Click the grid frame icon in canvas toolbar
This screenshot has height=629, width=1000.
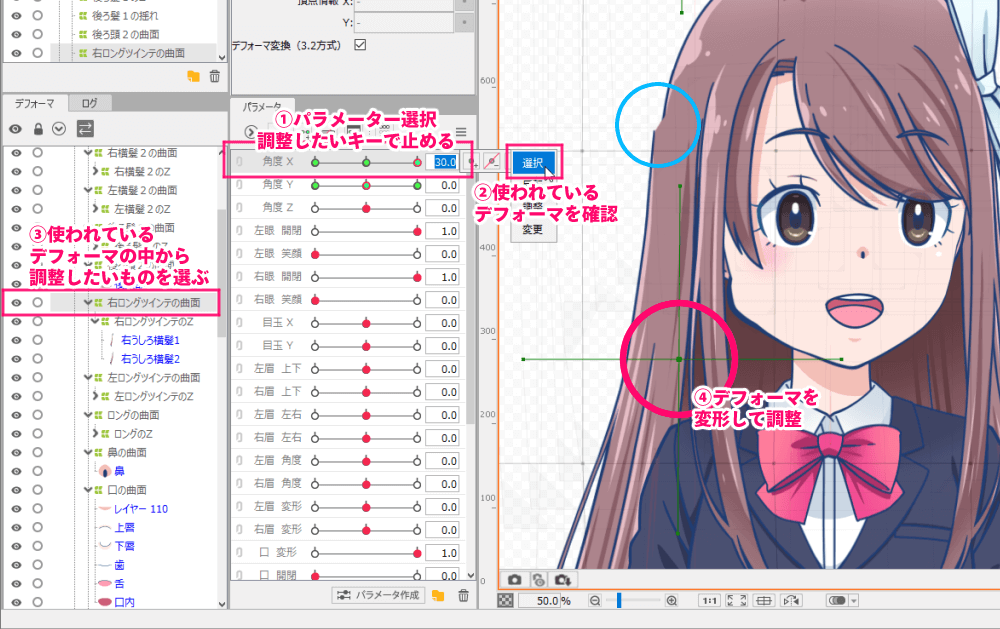coord(764,600)
